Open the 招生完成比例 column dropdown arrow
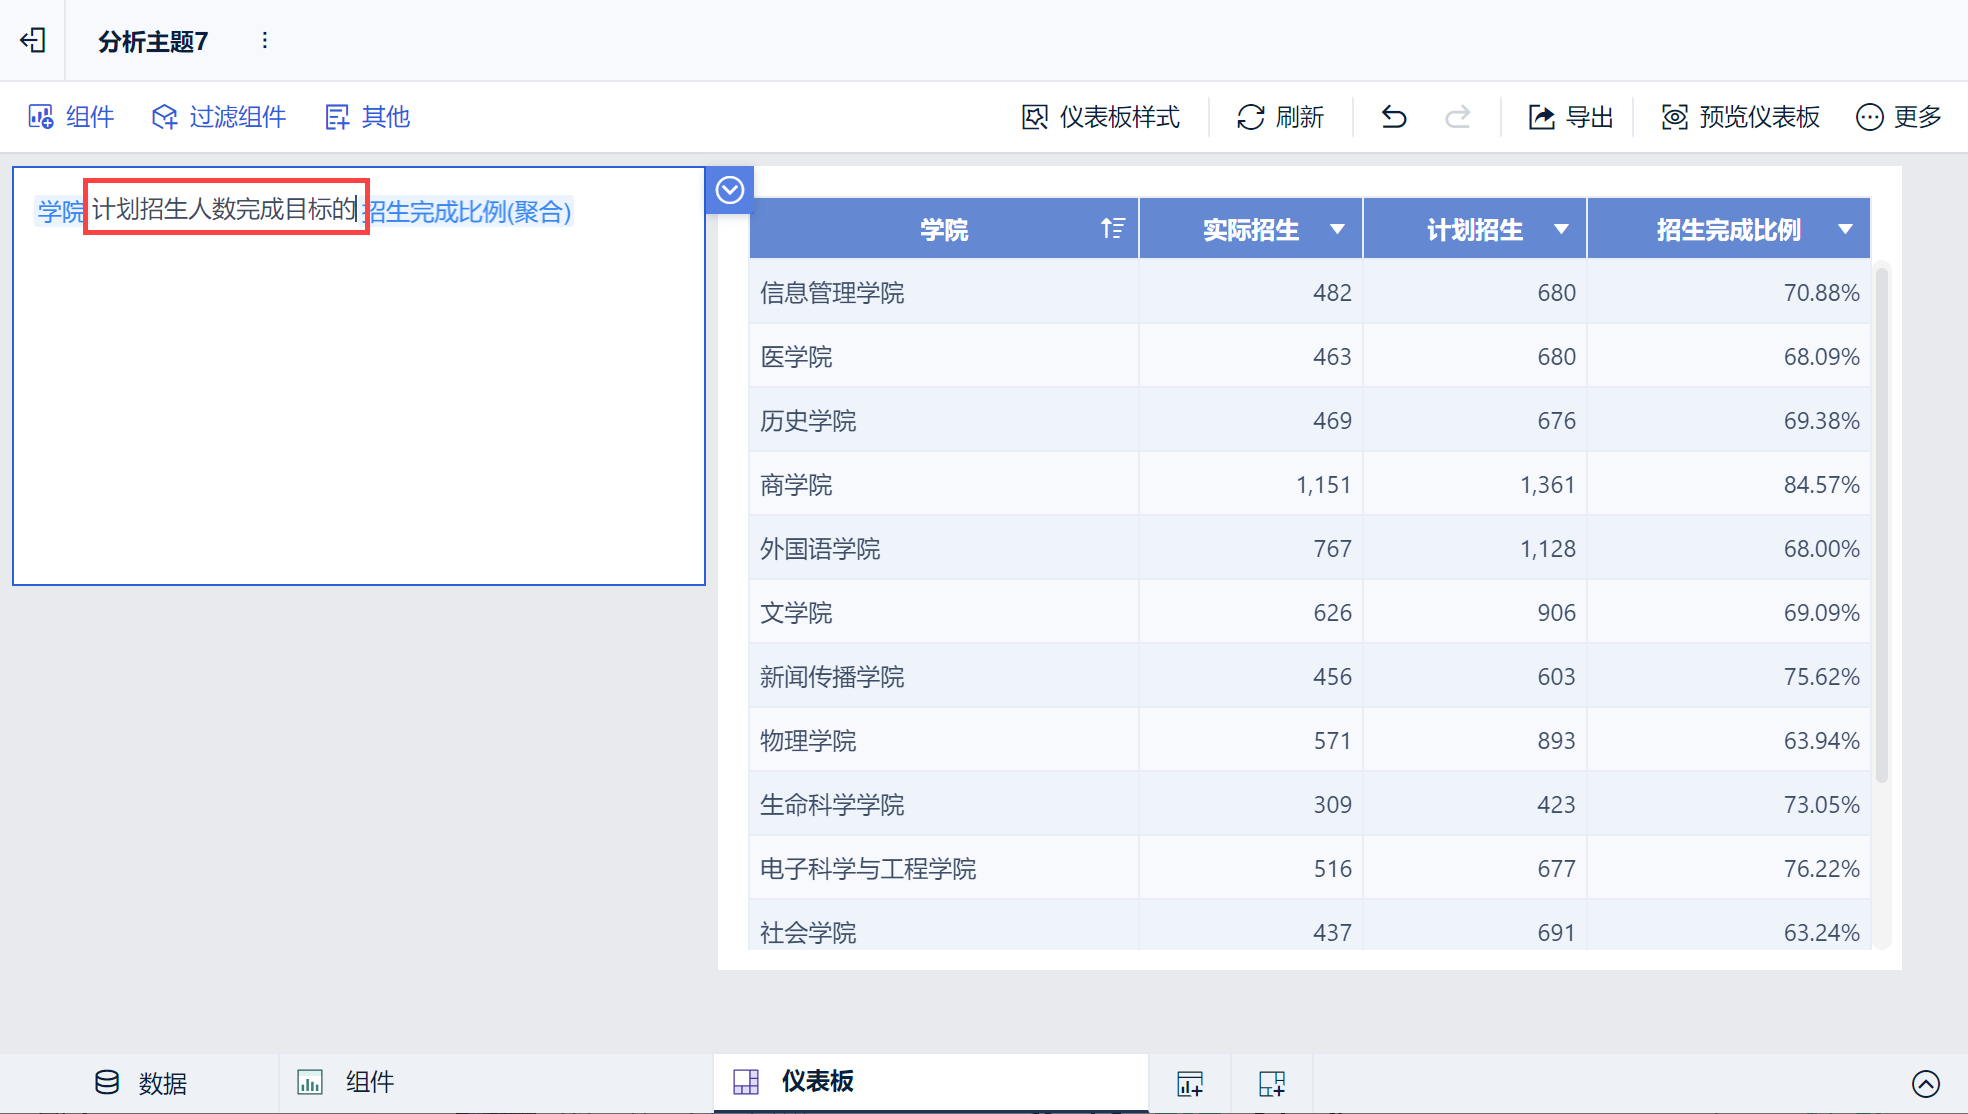 click(x=1845, y=229)
